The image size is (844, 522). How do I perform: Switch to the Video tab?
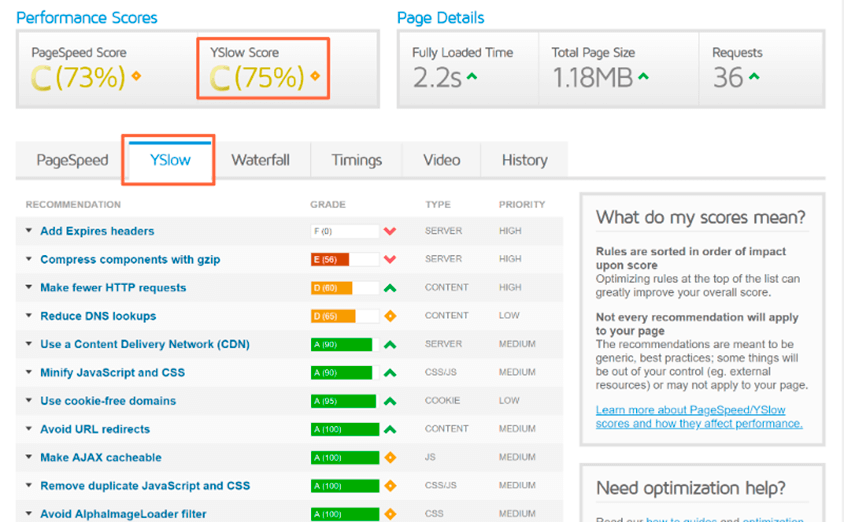point(441,160)
